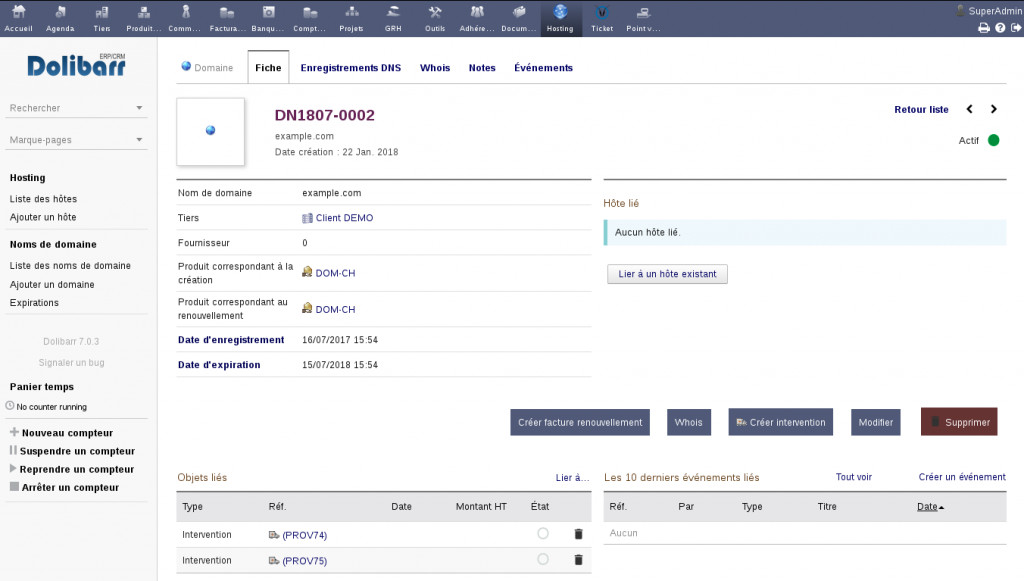The image size is (1024, 581).
Task: Click the Créer facture renouvellement button
Action: pos(580,422)
